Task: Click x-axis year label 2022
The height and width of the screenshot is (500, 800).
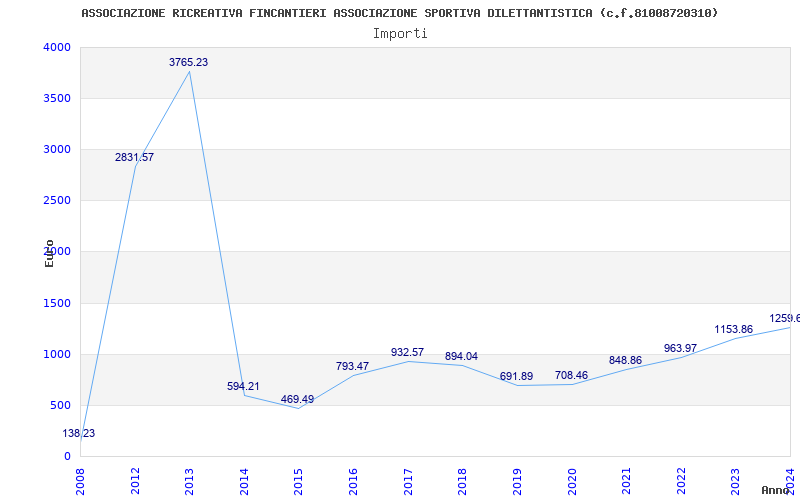Action: coord(681,481)
